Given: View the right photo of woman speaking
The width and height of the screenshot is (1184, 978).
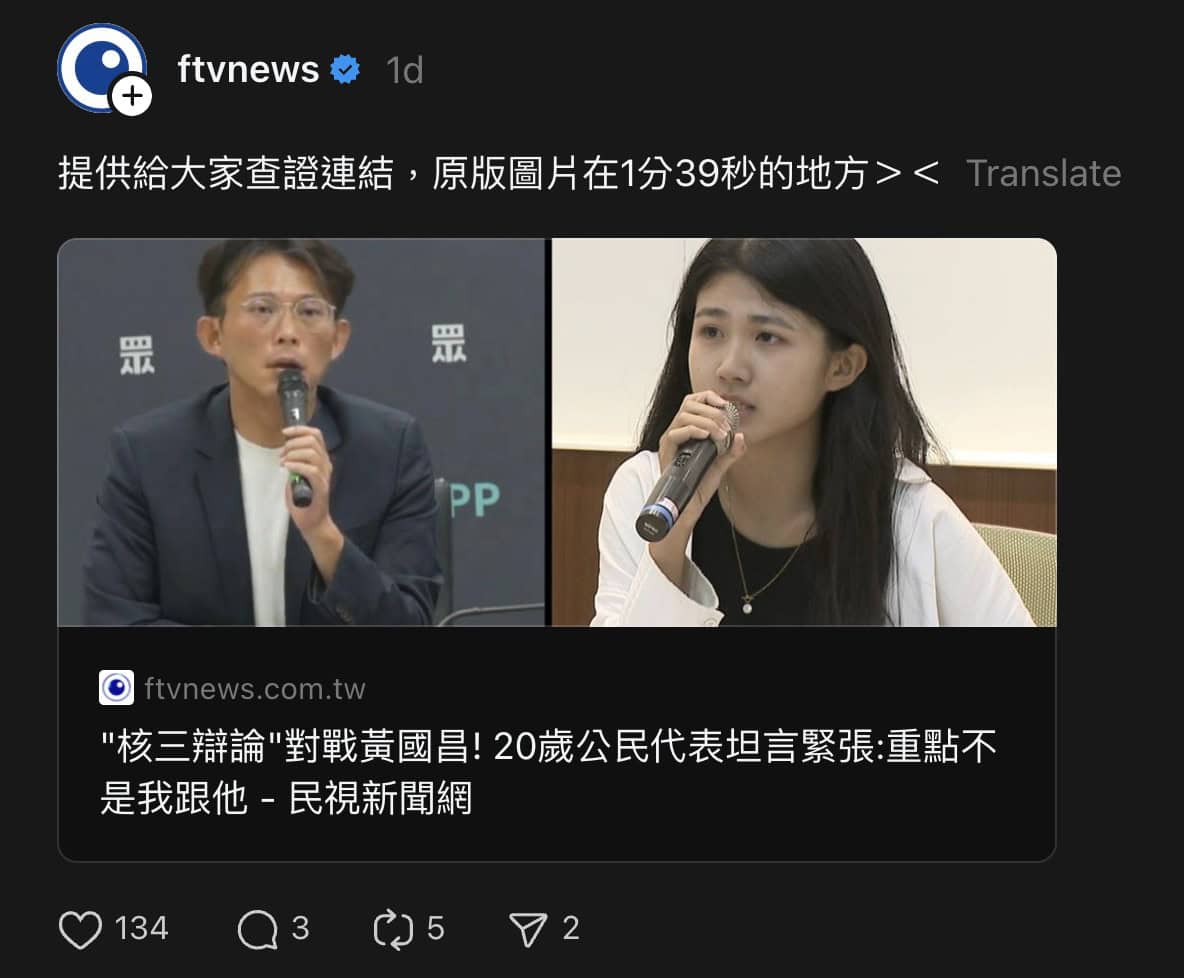Looking at the screenshot, I should click(803, 432).
